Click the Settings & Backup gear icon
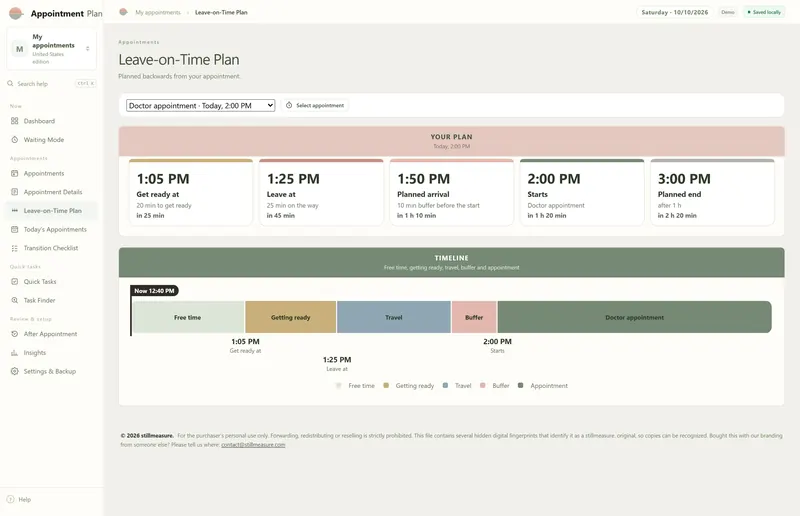Screen dimensions: 800x516 click(14, 371)
